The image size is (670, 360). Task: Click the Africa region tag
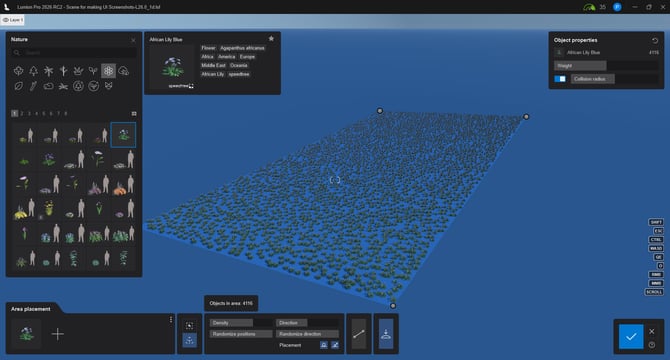click(x=207, y=56)
